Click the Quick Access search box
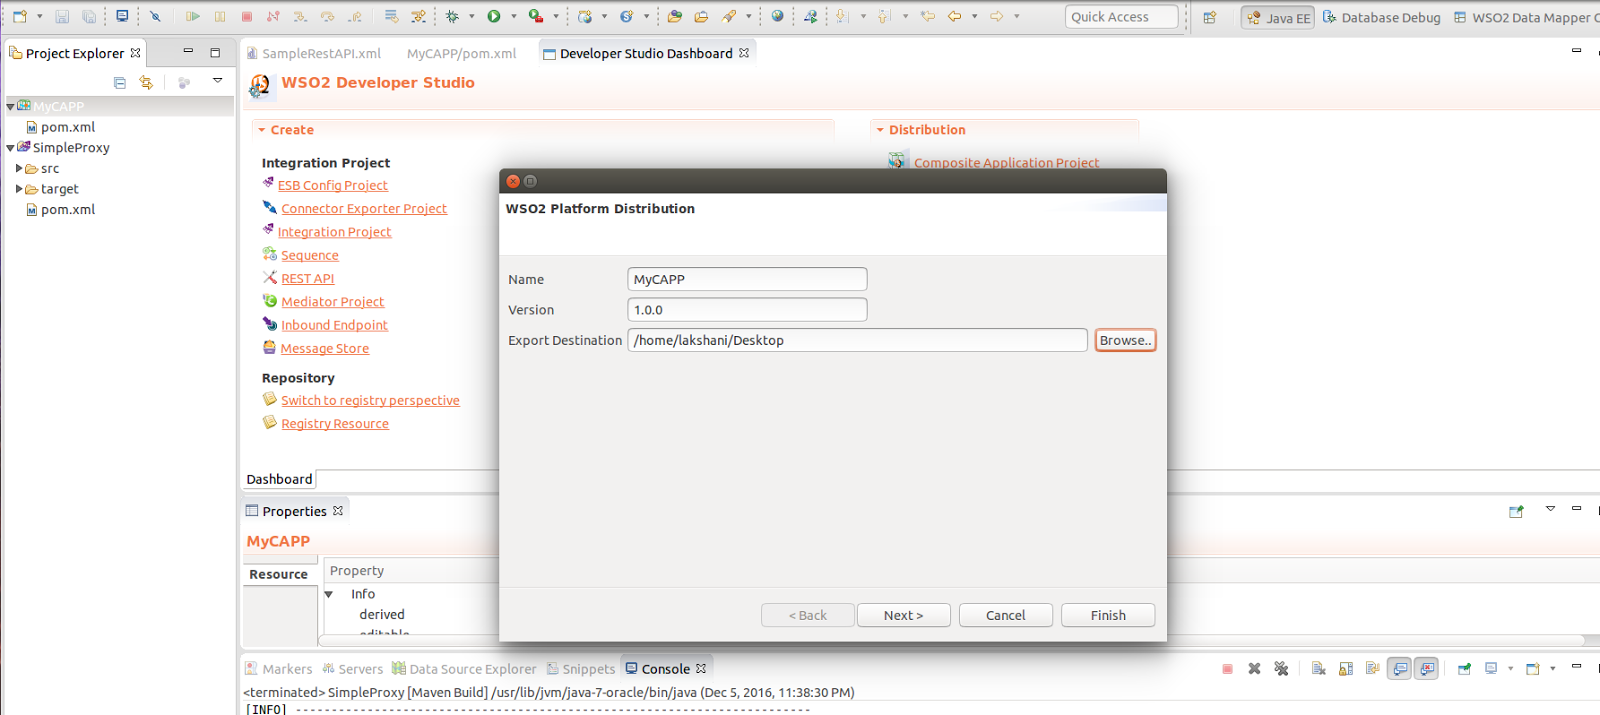 pos(1121,17)
